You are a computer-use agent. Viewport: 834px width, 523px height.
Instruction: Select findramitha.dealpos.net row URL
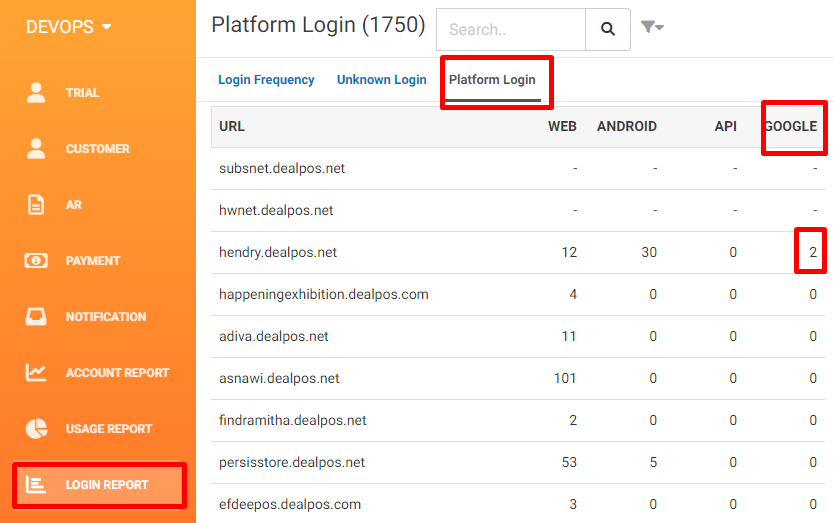[293, 421]
